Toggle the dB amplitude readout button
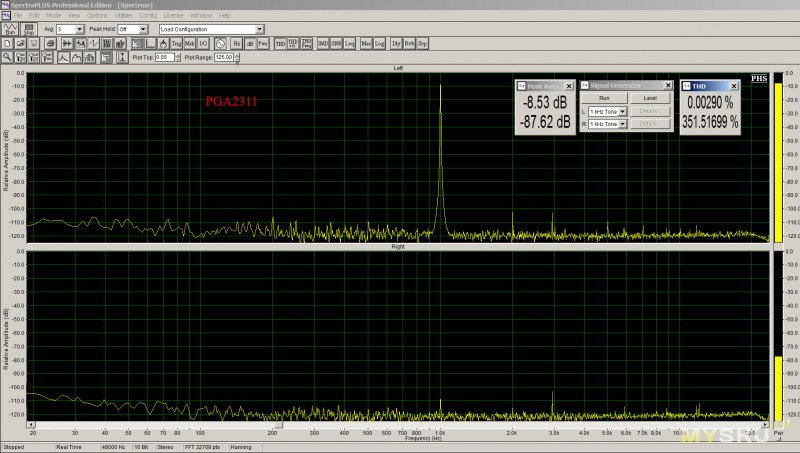The image size is (800, 453). [x=249, y=44]
